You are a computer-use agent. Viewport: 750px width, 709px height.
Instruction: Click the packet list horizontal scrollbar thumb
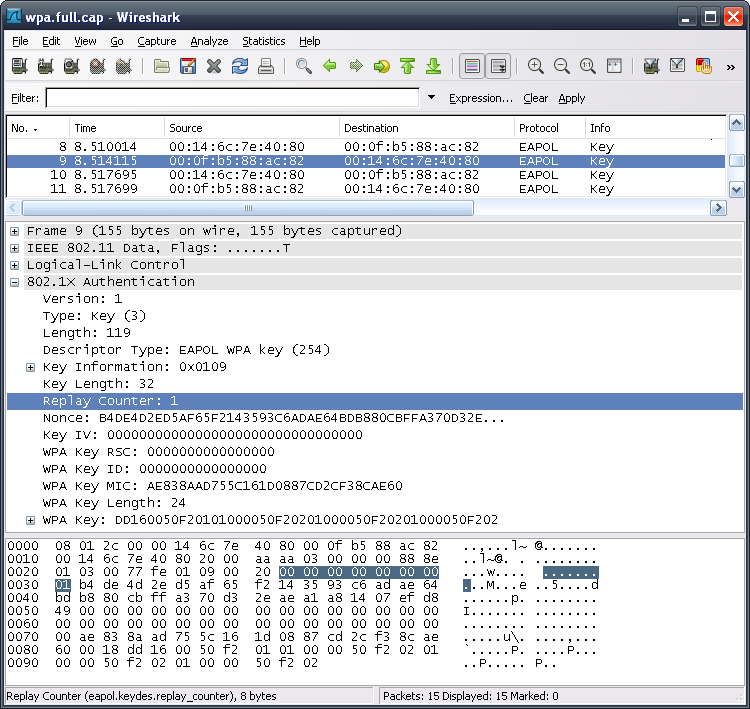pyautogui.click(x=248, y=208)
